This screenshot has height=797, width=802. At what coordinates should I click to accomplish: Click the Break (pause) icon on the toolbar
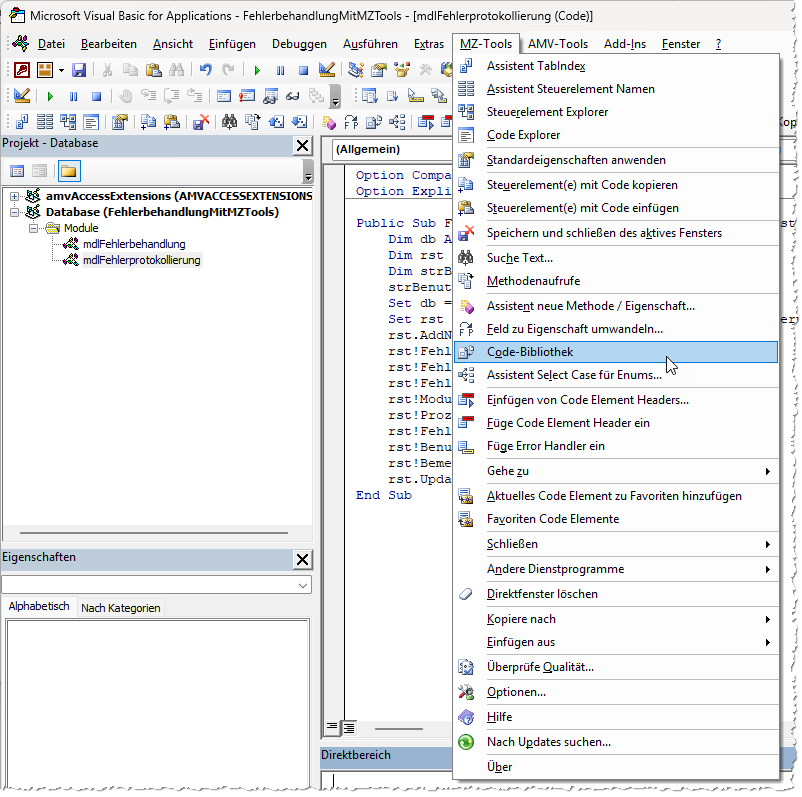coord(280,70)
